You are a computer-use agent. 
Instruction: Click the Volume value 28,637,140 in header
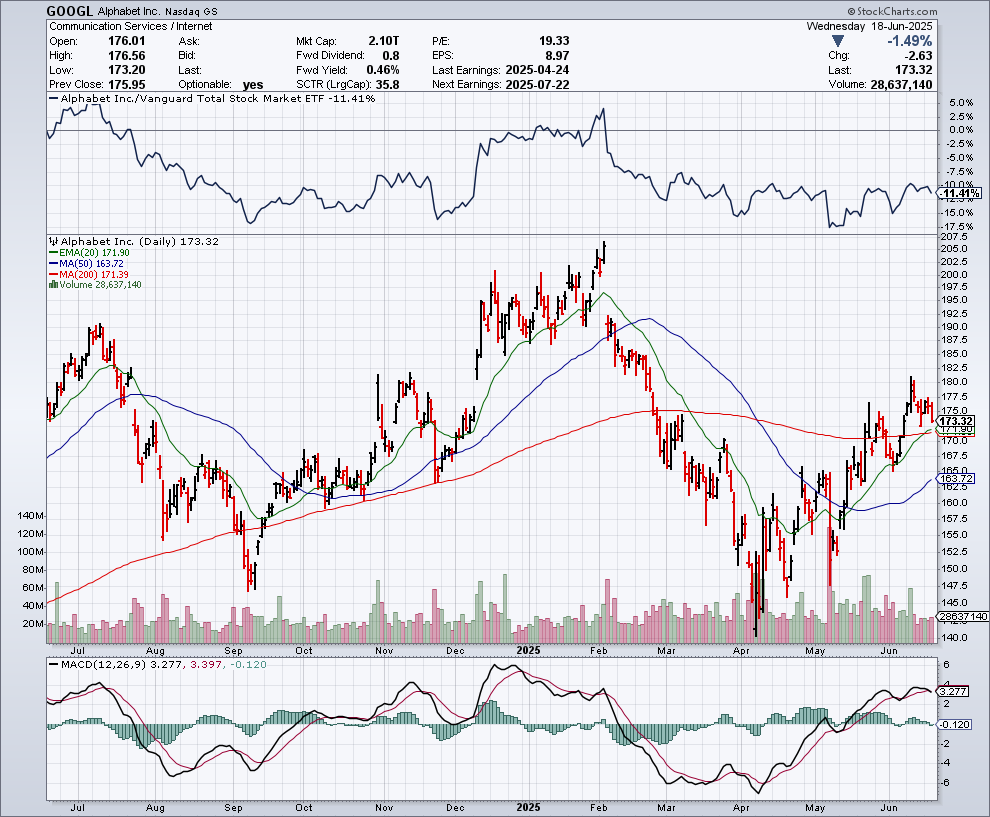(901, 85)
